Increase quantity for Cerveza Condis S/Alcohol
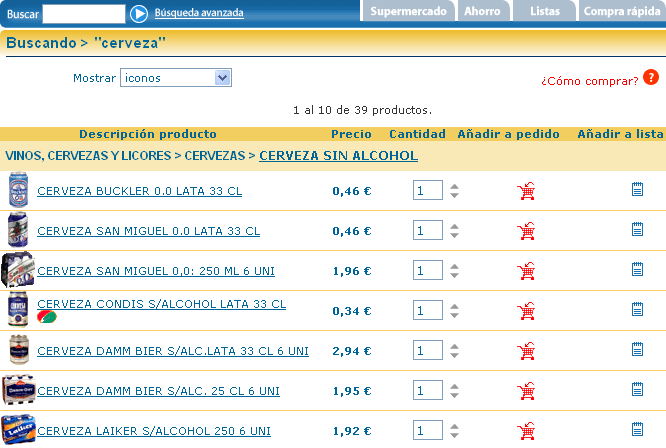The height and width of the screenshot is (448, 666). click(x=455, y=306)
